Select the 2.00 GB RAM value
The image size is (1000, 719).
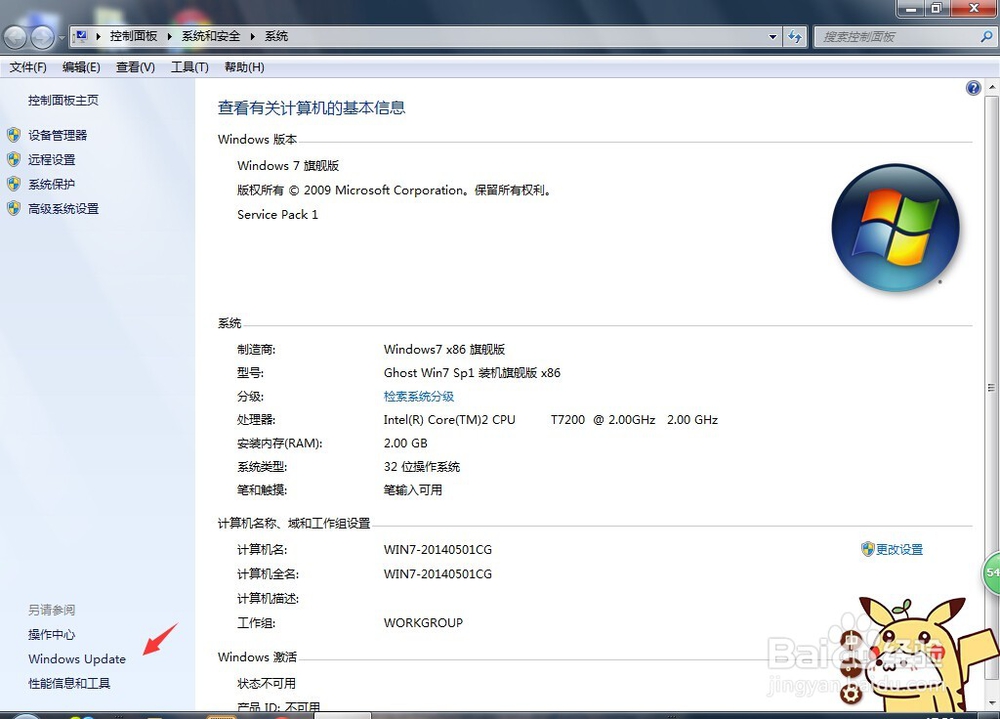coord(406,443)
